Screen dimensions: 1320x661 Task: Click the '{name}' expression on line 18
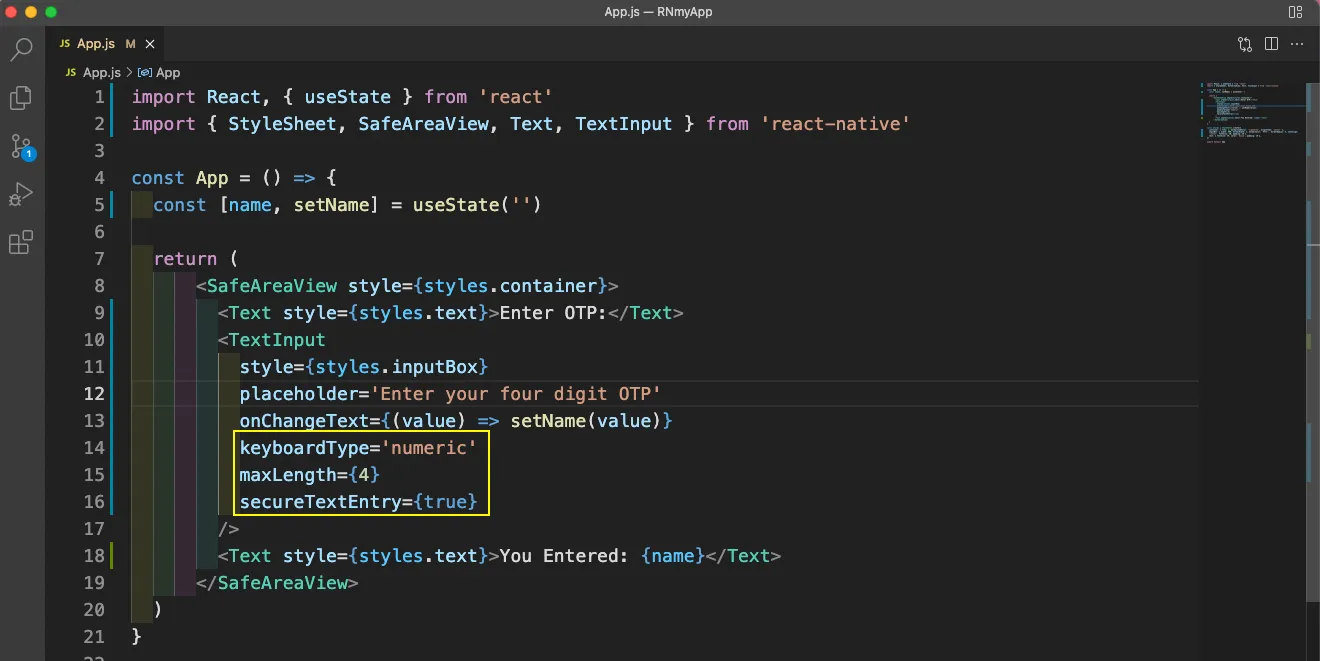pyautogui.click(x=673, y=556)
